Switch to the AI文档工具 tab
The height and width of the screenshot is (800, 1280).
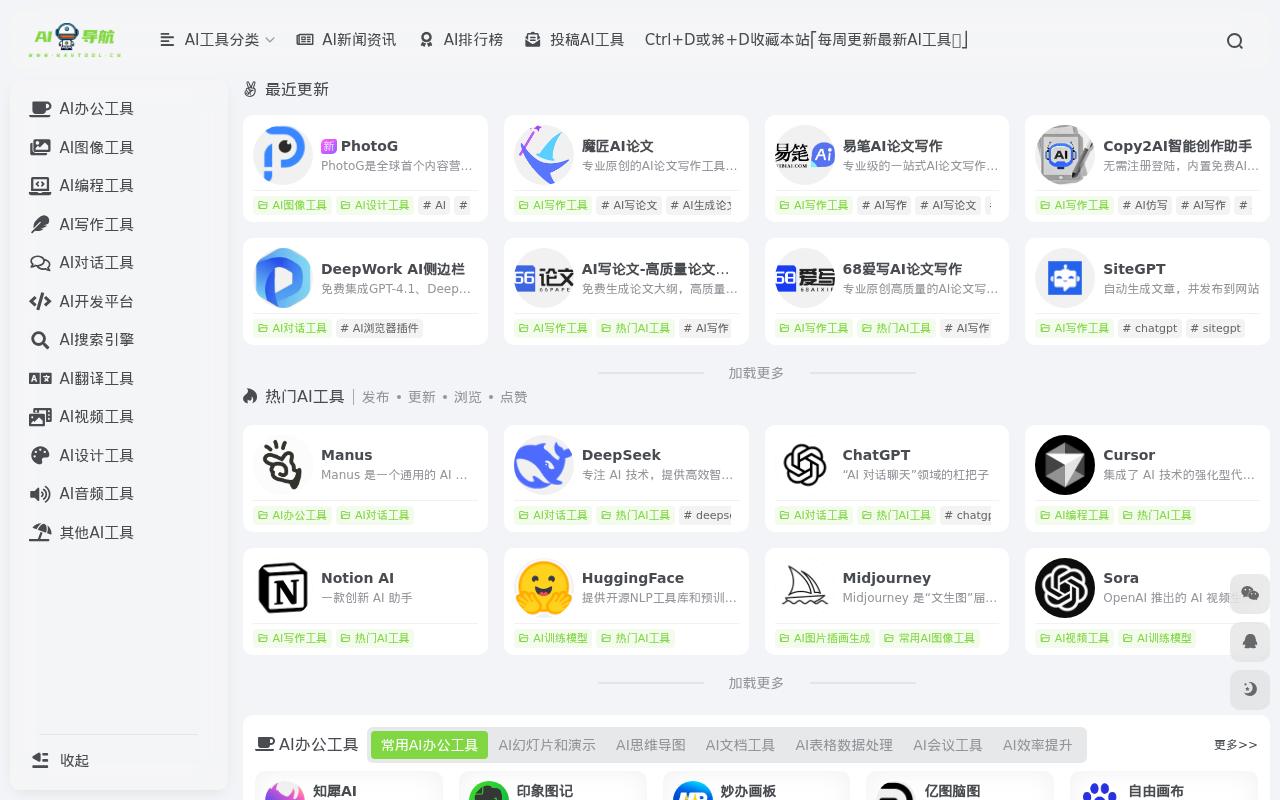[740, 745]
